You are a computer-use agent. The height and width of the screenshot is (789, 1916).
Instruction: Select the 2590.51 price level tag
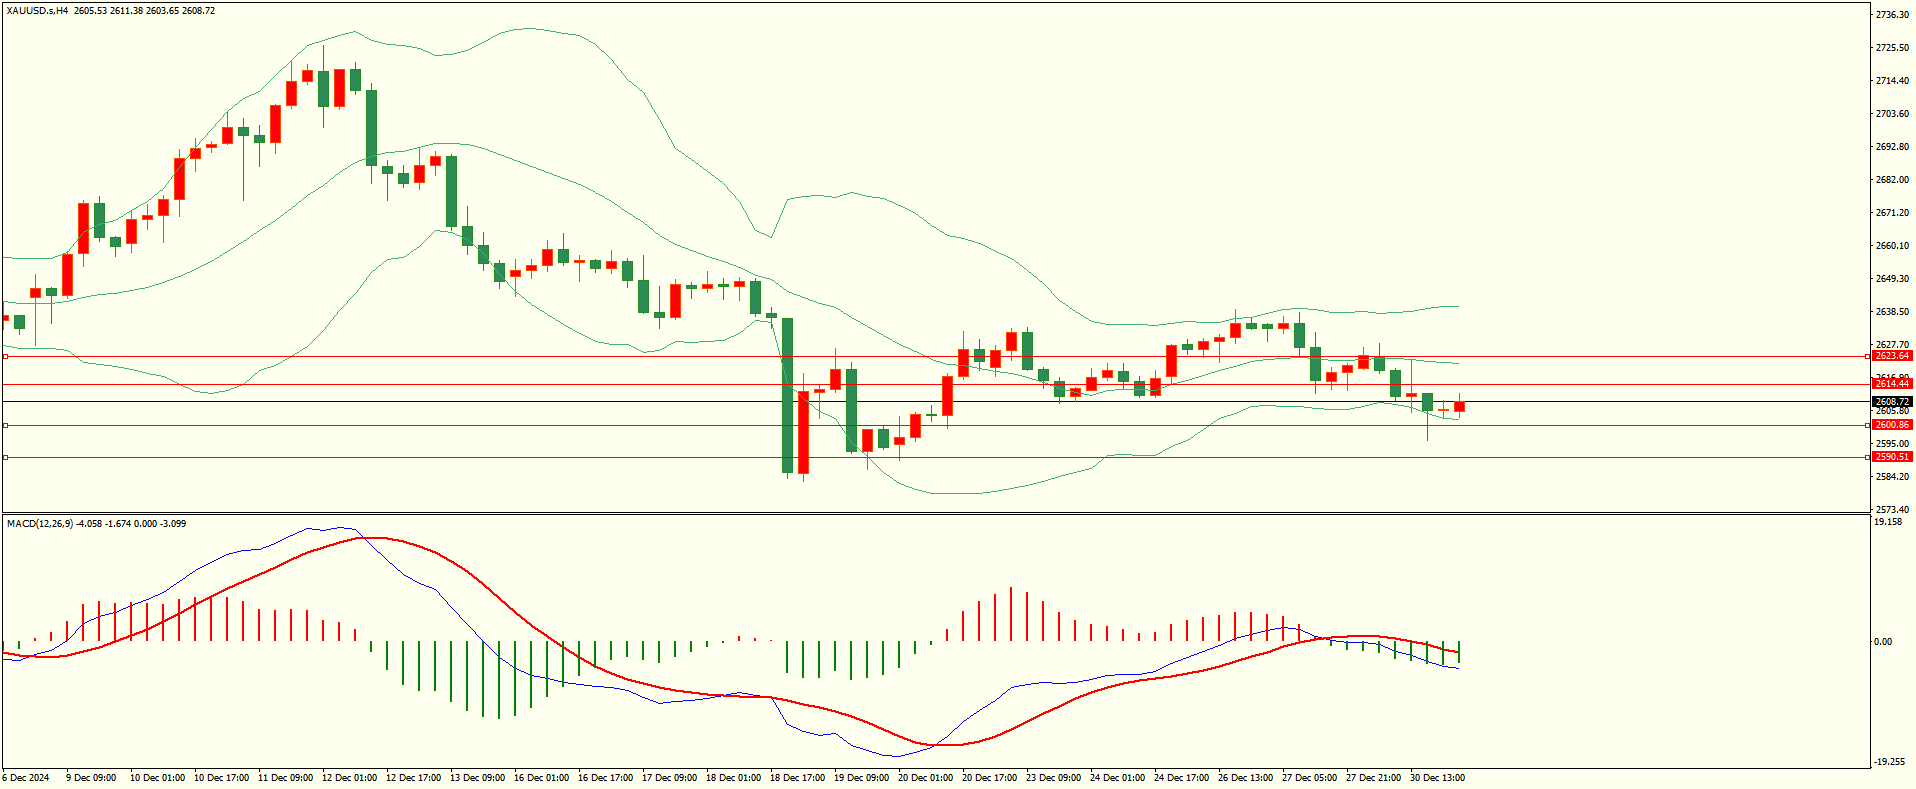[x=1891, y=457]
